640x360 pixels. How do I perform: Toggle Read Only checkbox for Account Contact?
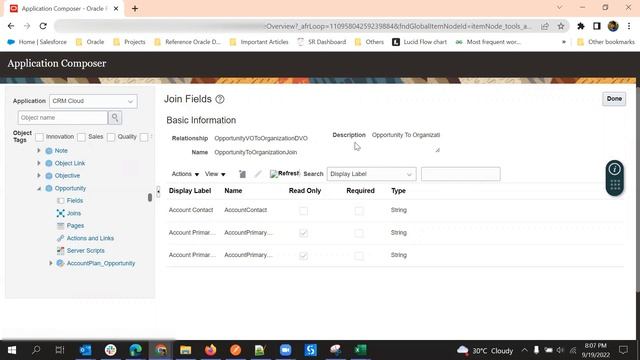[x=303, y=211]
